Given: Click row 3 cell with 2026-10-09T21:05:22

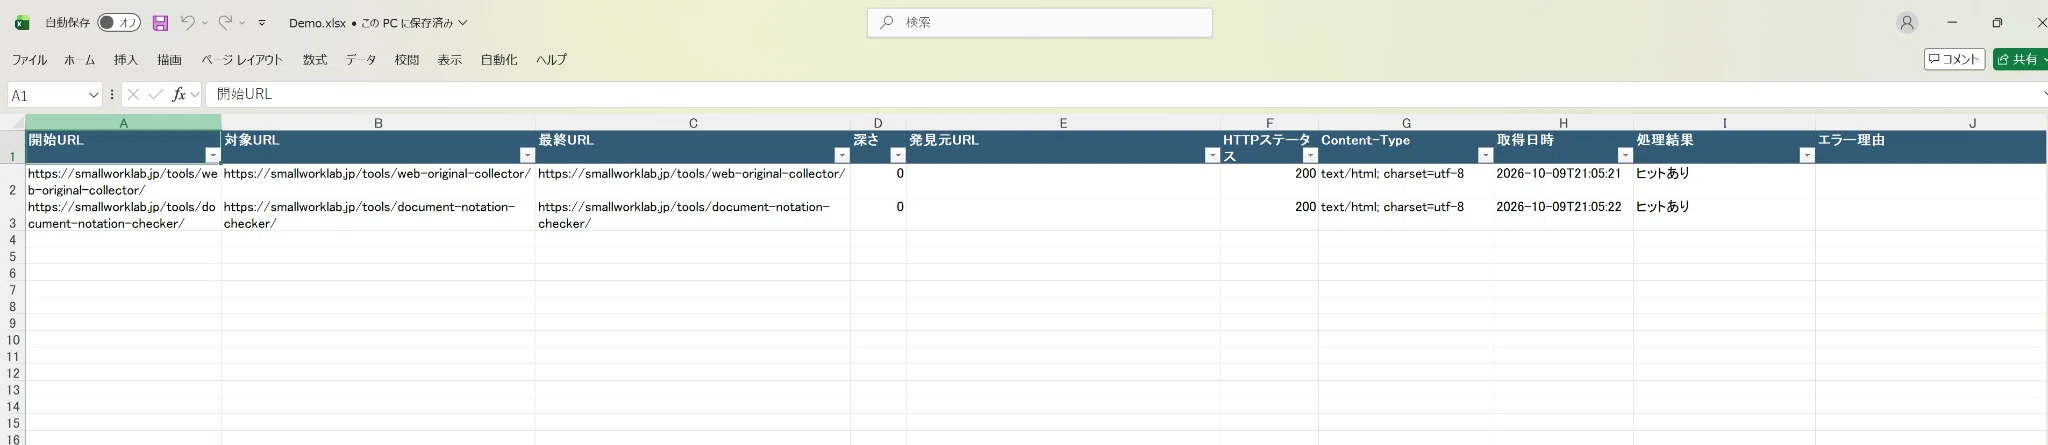Looking at the screenshot, I should coord(1563,214).
